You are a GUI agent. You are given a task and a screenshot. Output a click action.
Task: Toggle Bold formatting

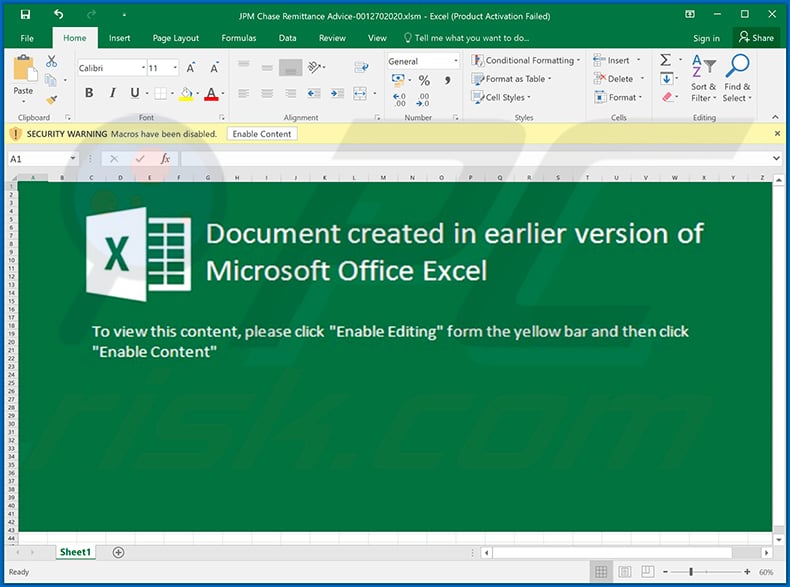89,93
